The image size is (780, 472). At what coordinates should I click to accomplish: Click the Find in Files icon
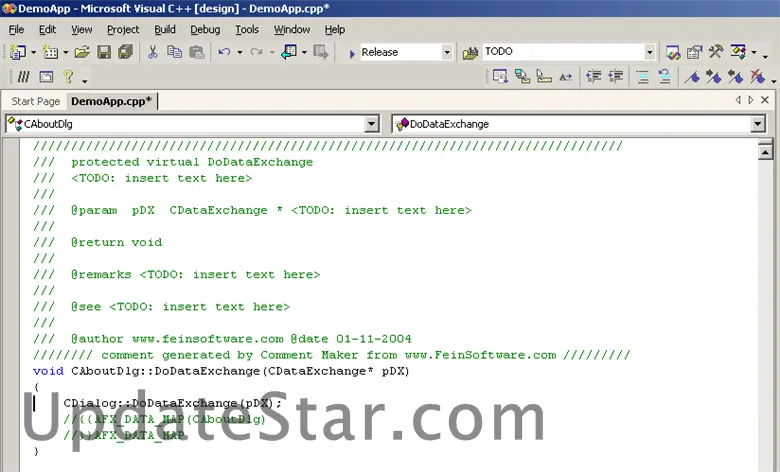(470, 53)
